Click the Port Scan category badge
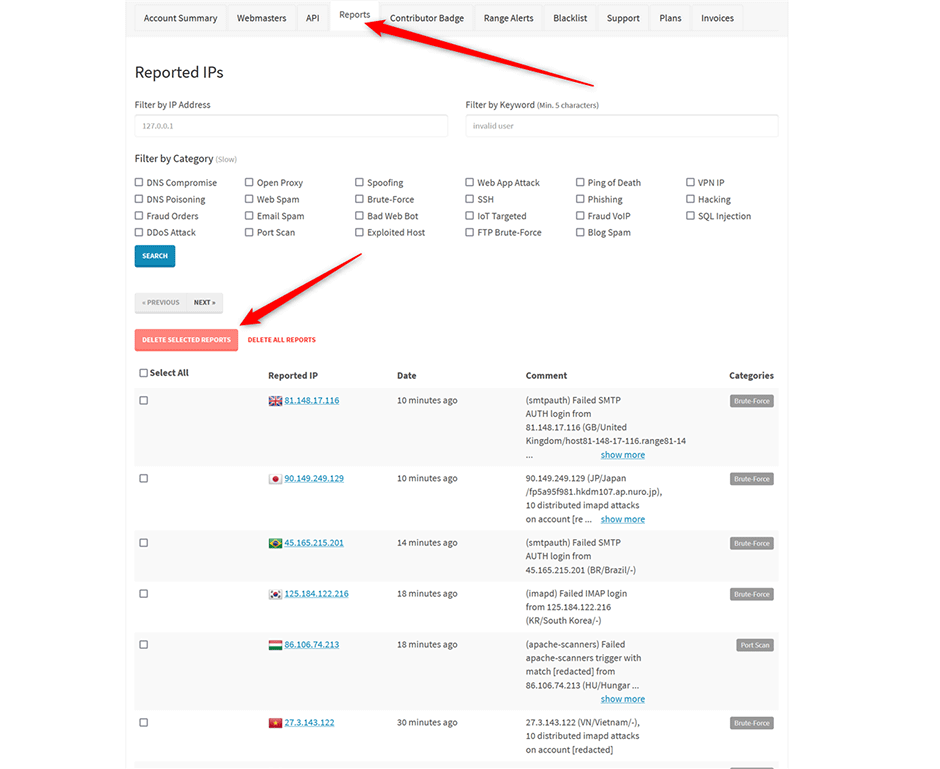Image resolution: width=940 pixels, height=769 pixels. [755, 645]
